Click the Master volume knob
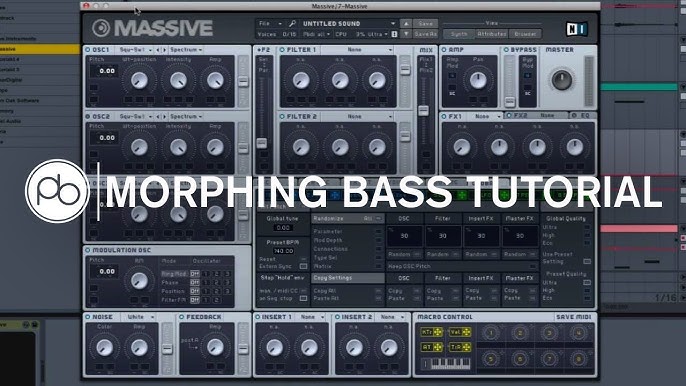Image resolution: width=686 pixels, height=386 pixels. pos(561,80)
